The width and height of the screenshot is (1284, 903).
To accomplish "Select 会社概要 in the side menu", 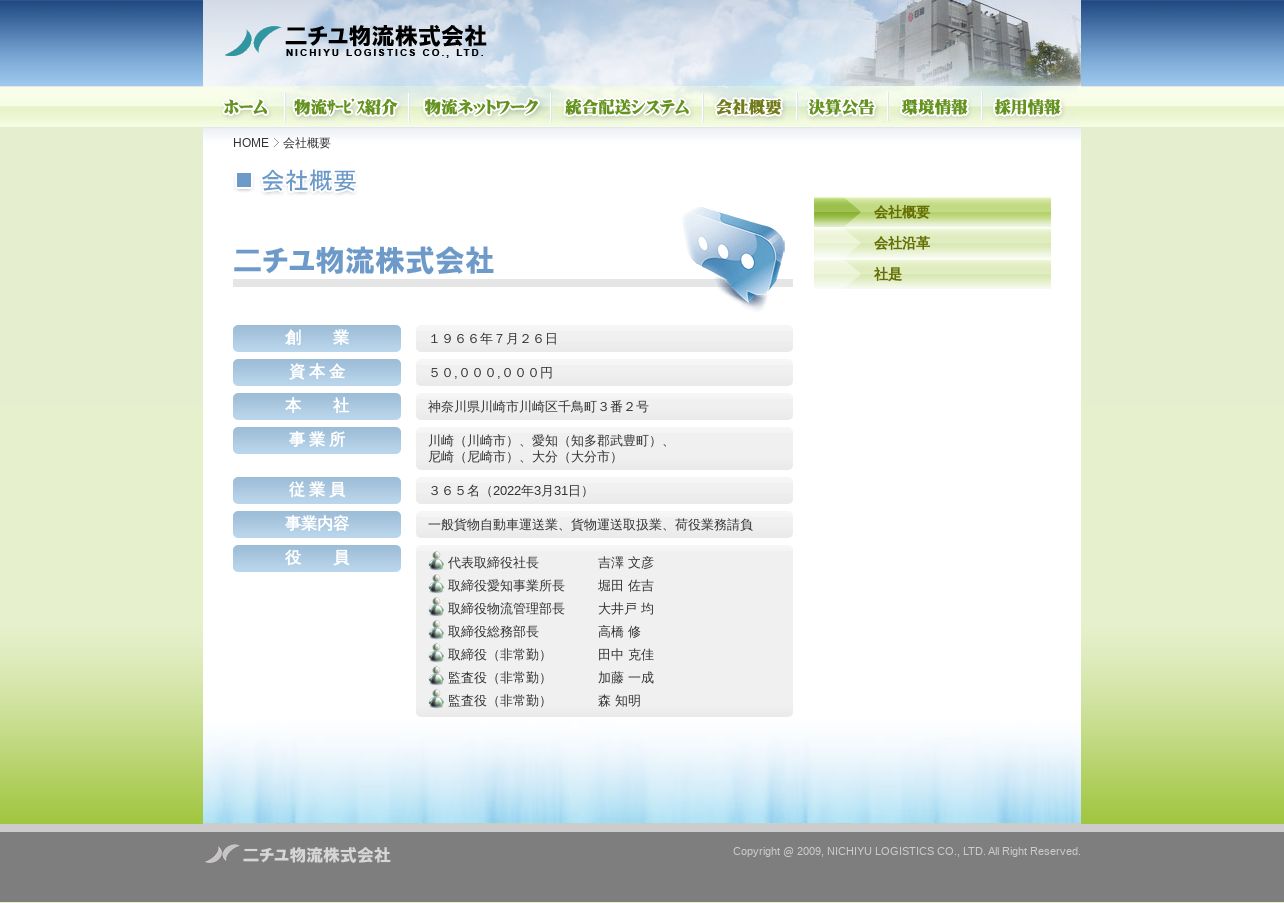I will [932, 212].
